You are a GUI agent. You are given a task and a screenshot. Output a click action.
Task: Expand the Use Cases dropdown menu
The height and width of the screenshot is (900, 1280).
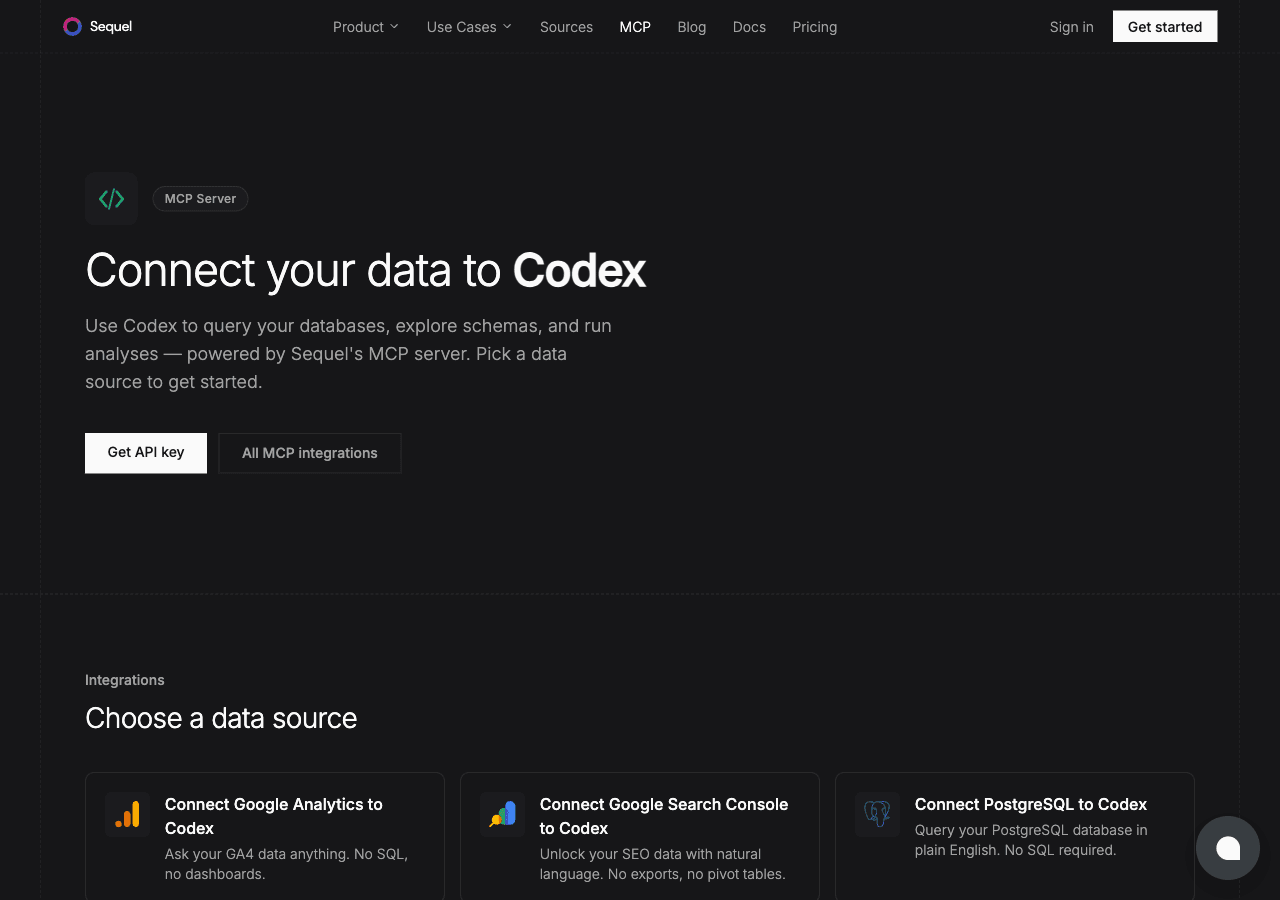[469, 27]
